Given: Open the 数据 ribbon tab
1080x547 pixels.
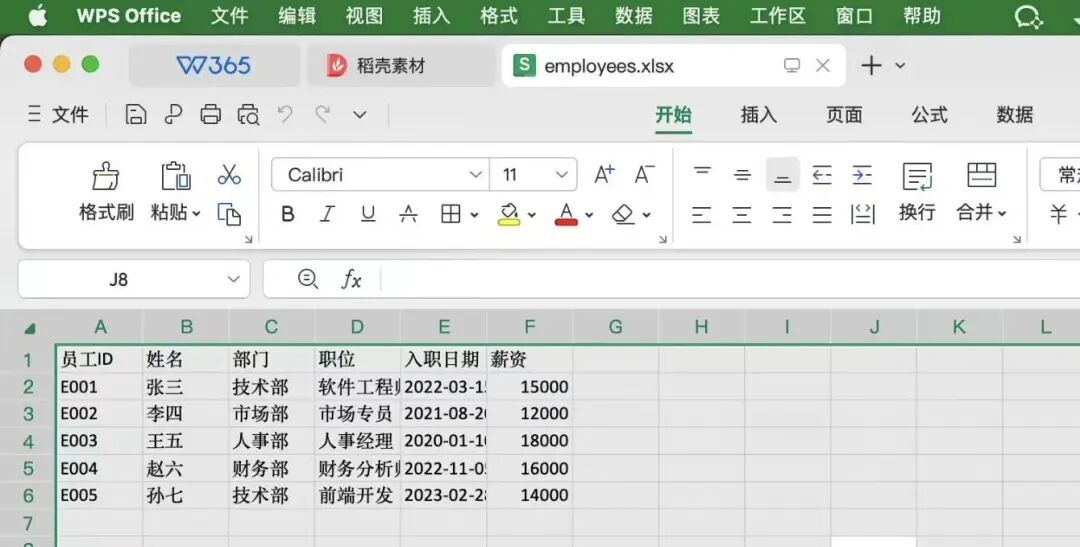Looking at the screenshot, I should [x=1015, y=114].
